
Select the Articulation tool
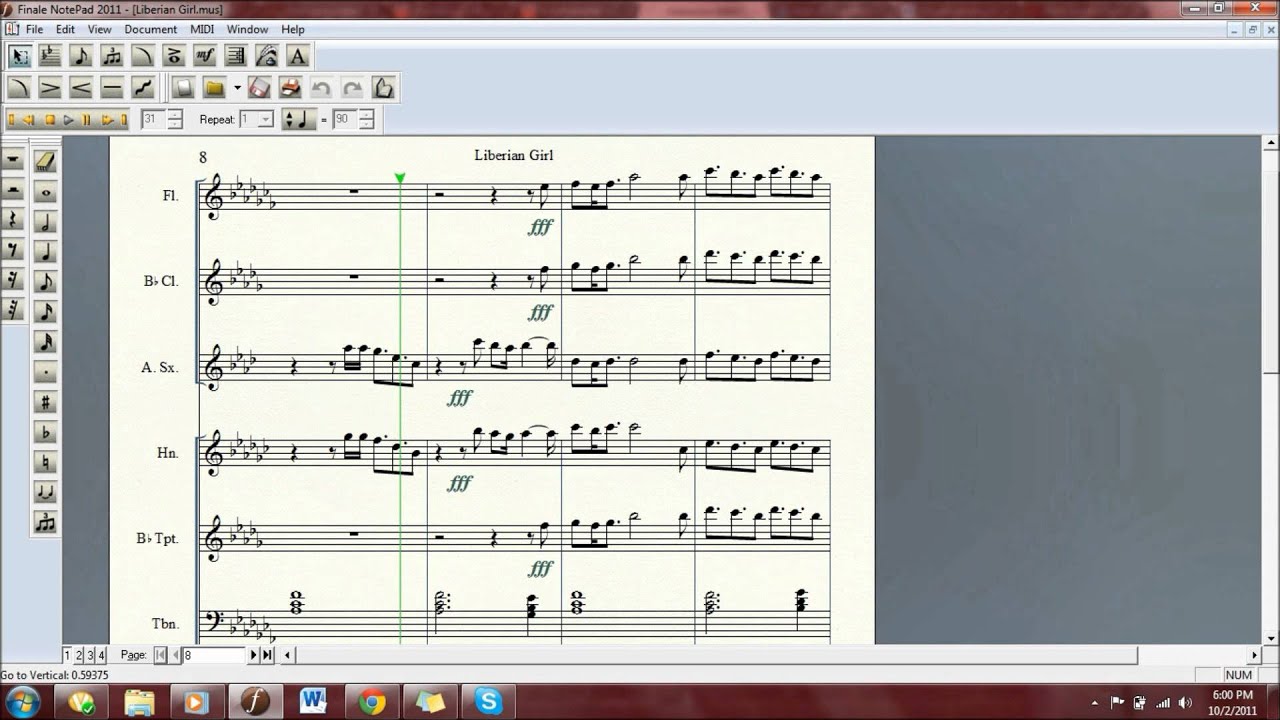tap(174, 55)
